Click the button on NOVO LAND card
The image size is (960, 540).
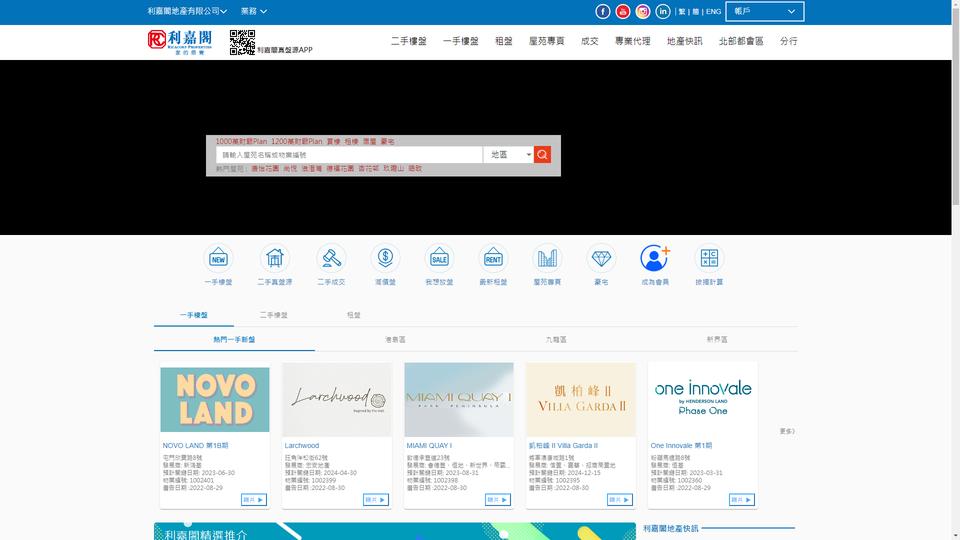click(x=253, y=500)
